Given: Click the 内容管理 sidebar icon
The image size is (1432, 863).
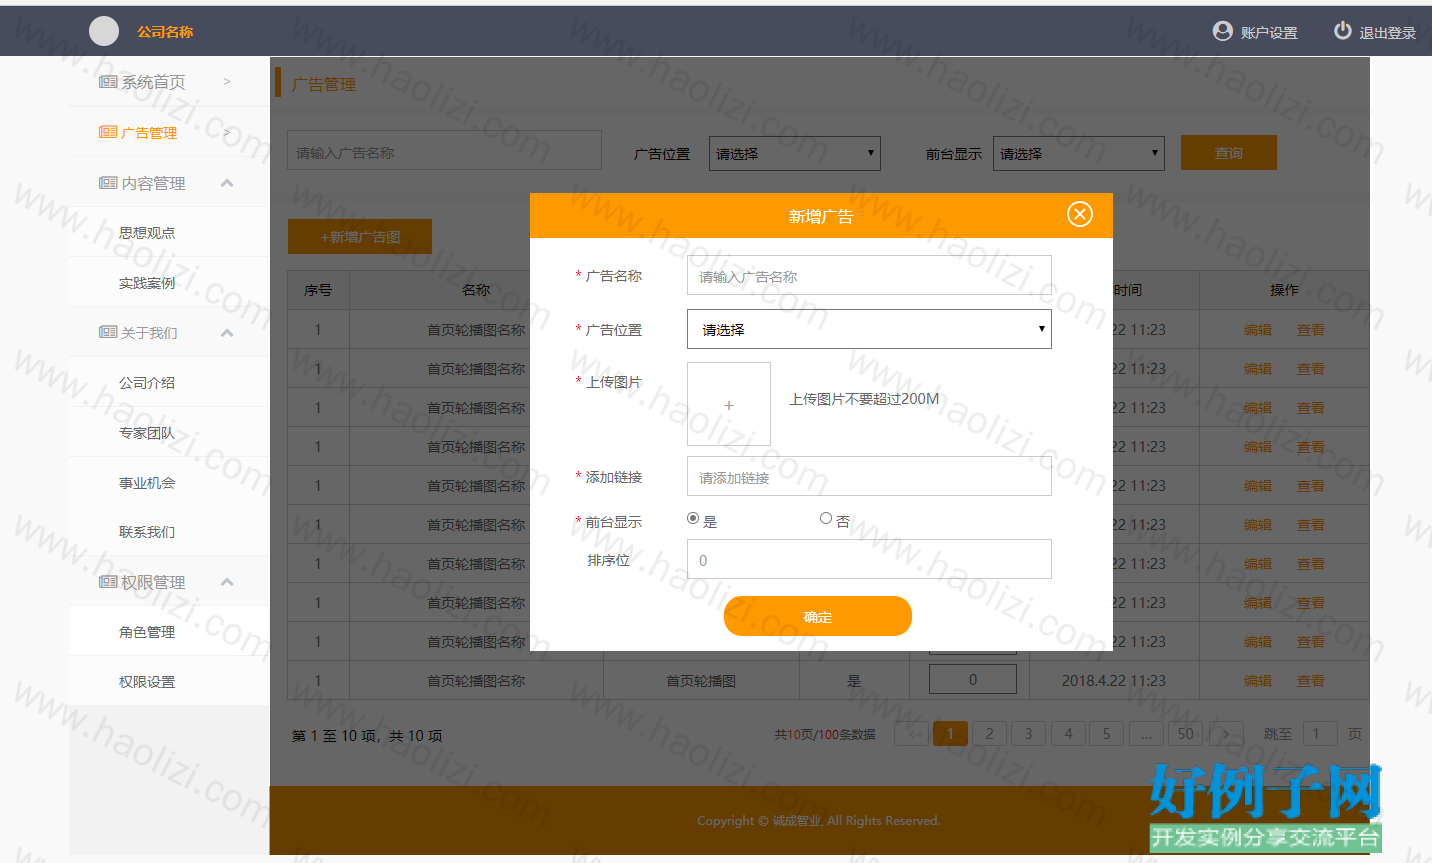Looking at the screenshot, I should 108,183.
